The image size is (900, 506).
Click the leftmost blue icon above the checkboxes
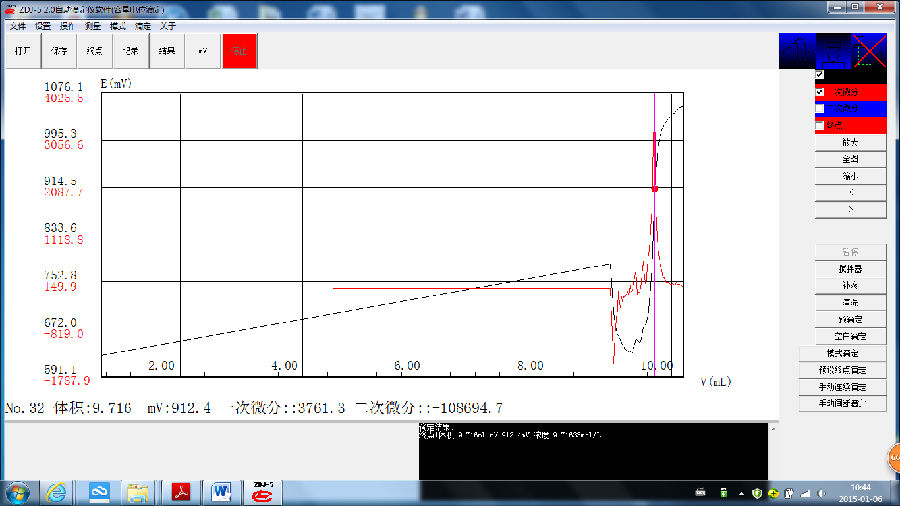coord(797,50)
